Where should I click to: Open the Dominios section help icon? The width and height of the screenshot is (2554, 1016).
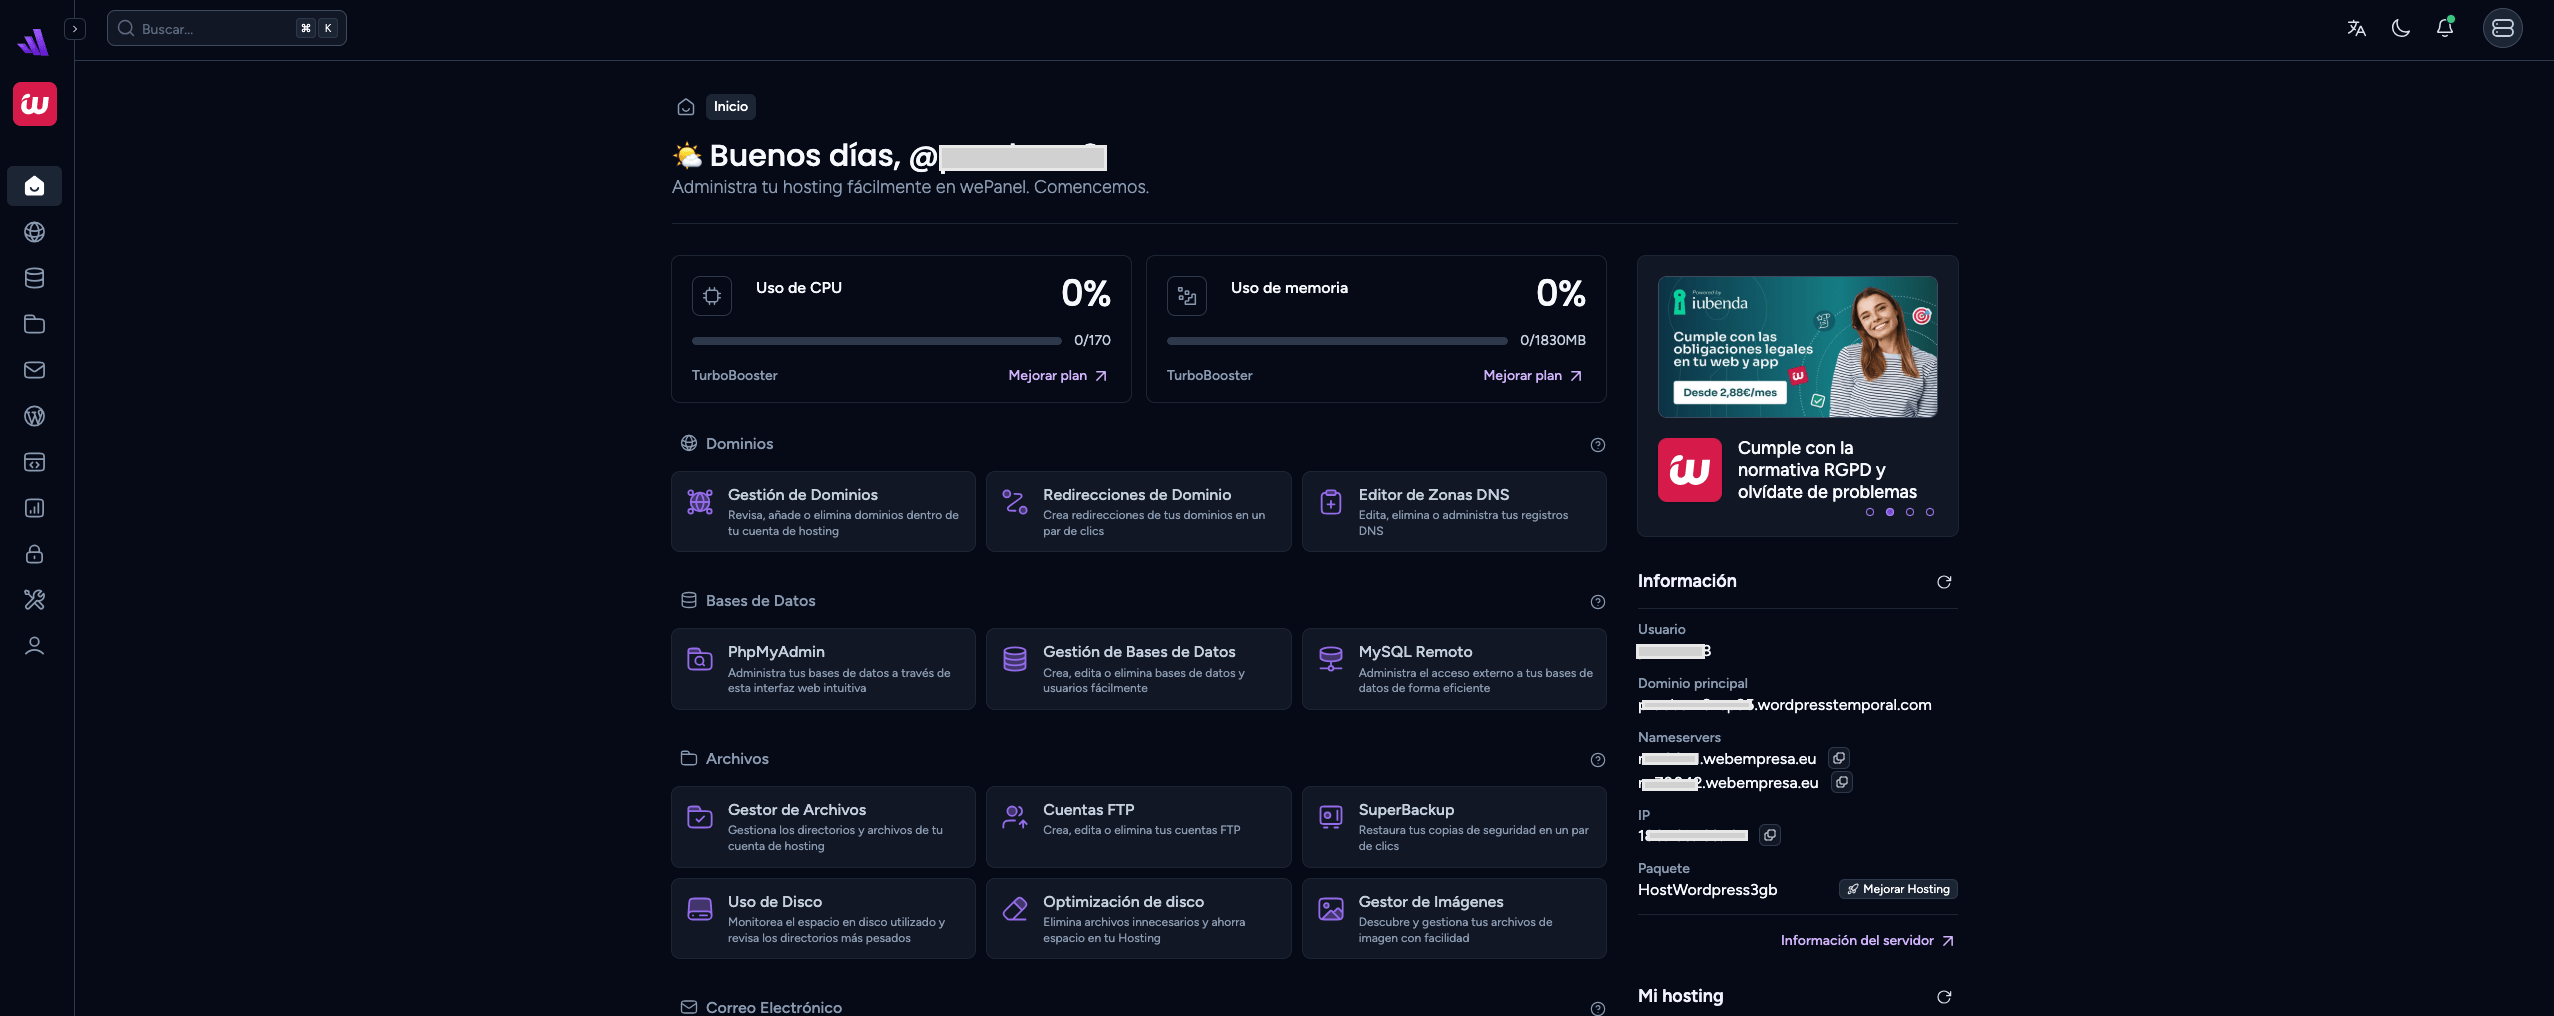1598,445
